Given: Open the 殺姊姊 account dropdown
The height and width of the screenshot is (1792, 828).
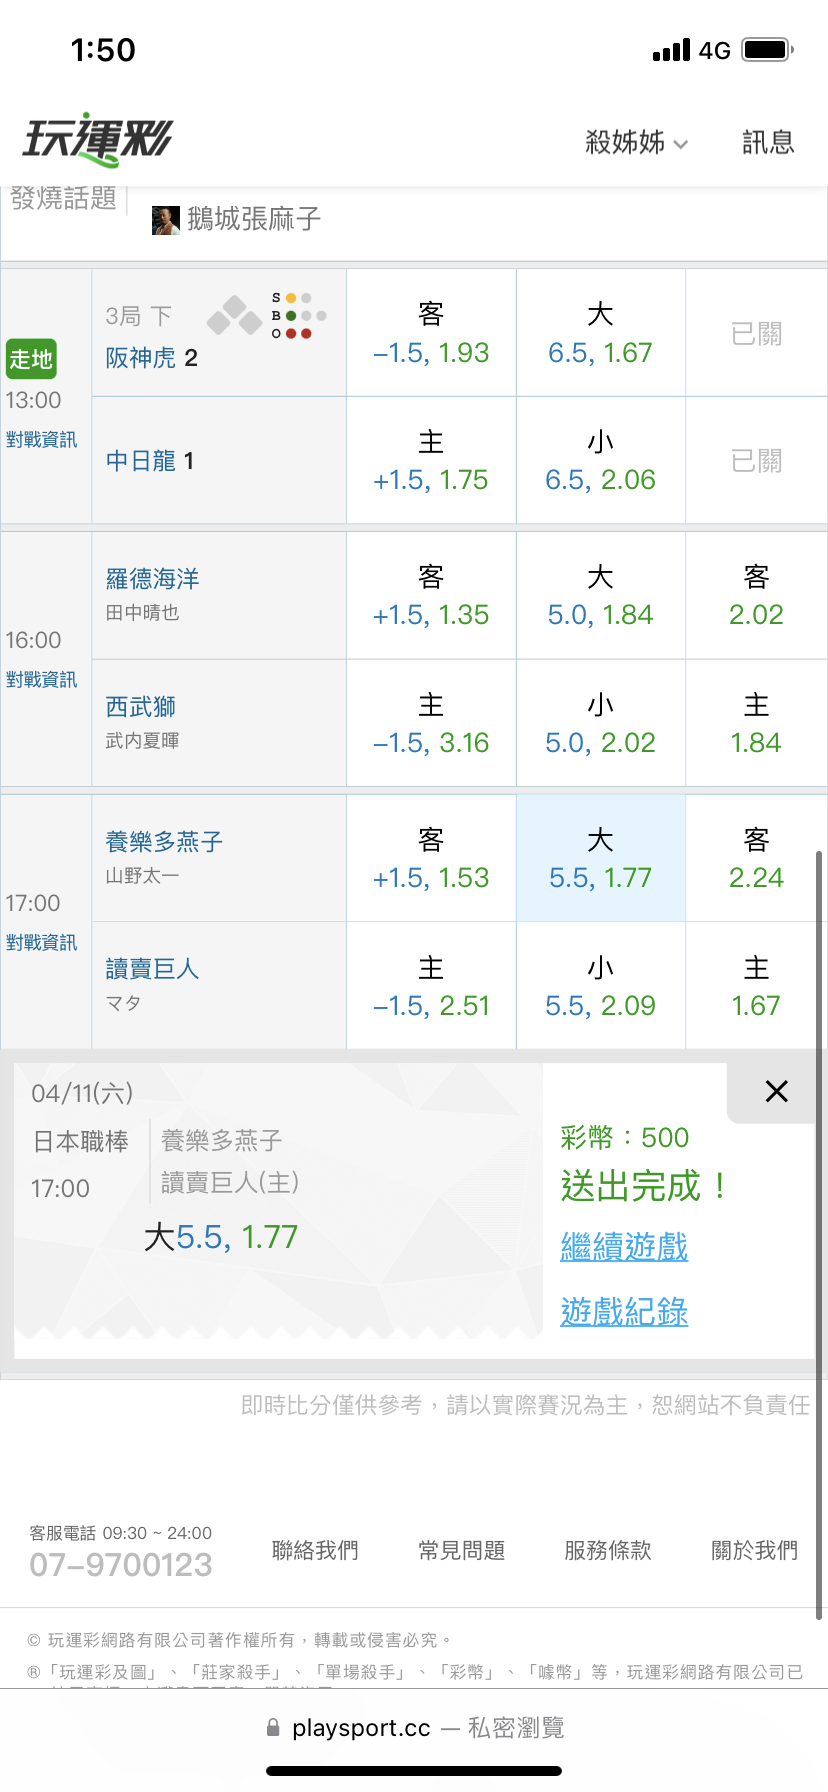Looking at the screenshot, I should [636, 143].
